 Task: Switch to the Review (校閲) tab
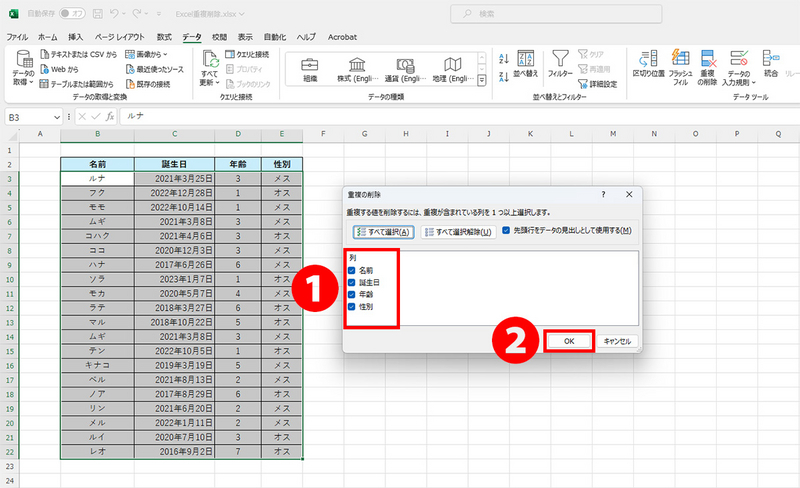point(219,37)
